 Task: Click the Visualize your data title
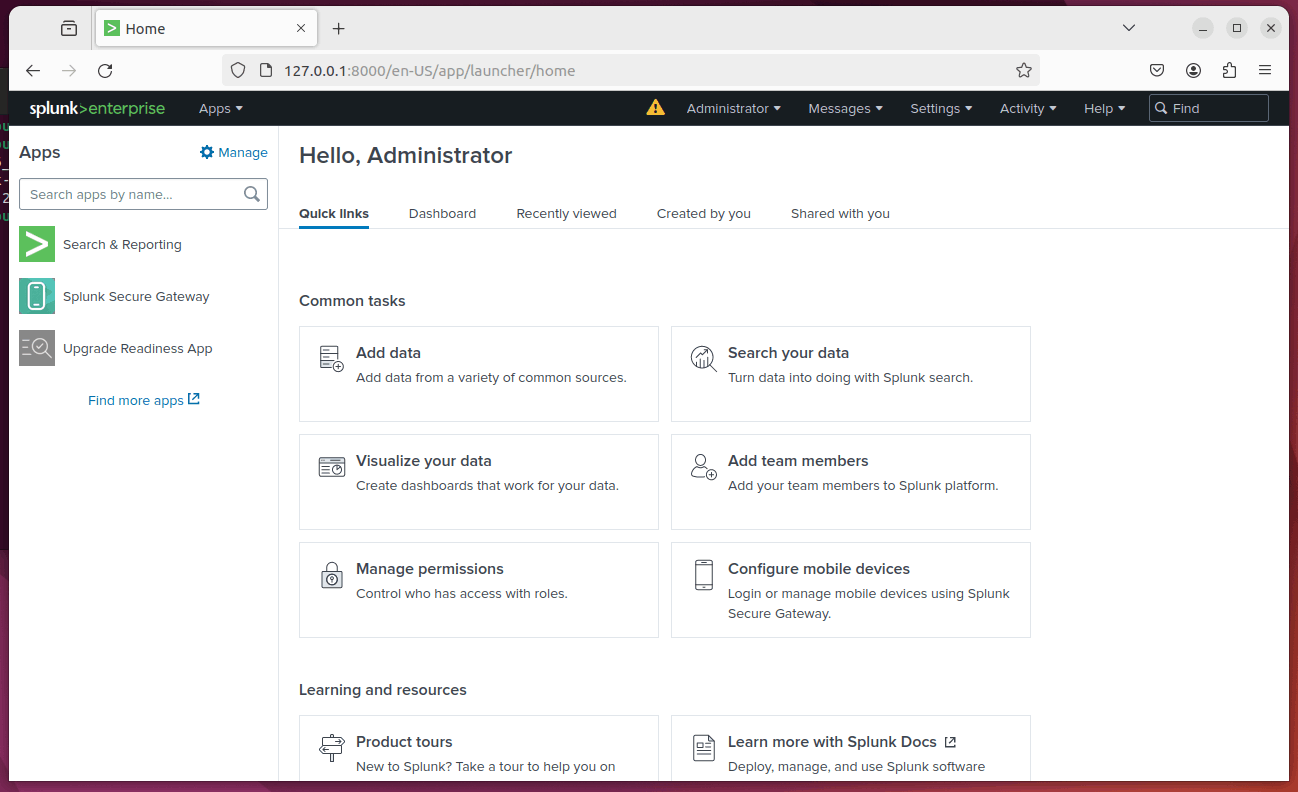tap(424, 461)
